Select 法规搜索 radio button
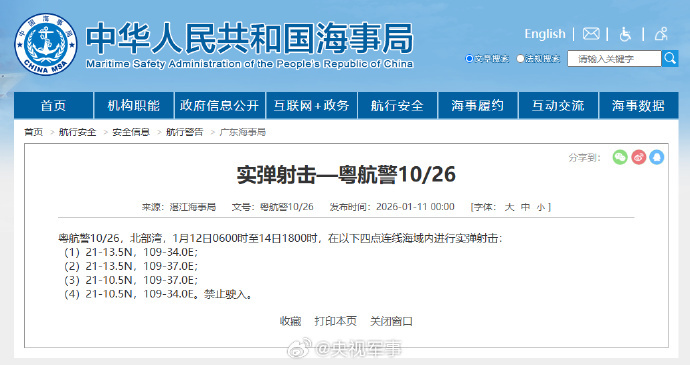This screenshot has width=690, height=365. [x=521, y=59]
